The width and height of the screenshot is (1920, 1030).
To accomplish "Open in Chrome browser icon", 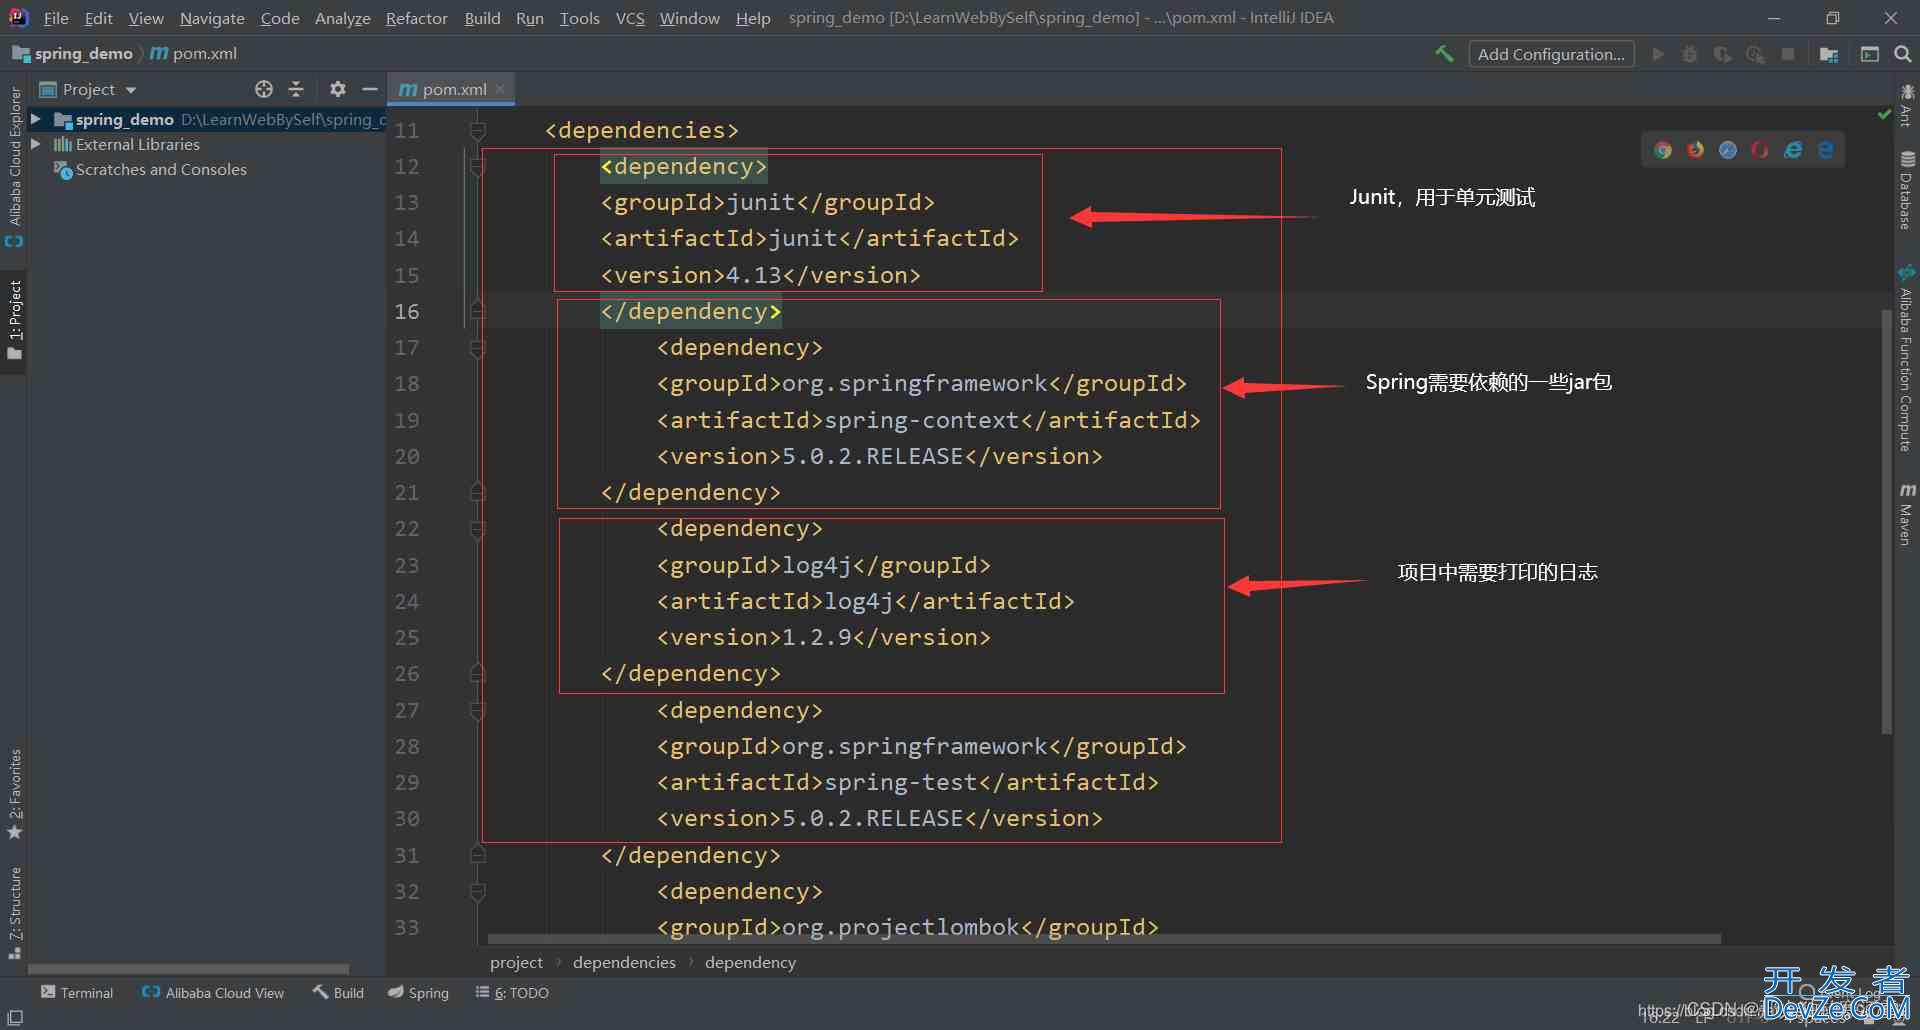I will pyautogui.click(x=1663, y=150).
